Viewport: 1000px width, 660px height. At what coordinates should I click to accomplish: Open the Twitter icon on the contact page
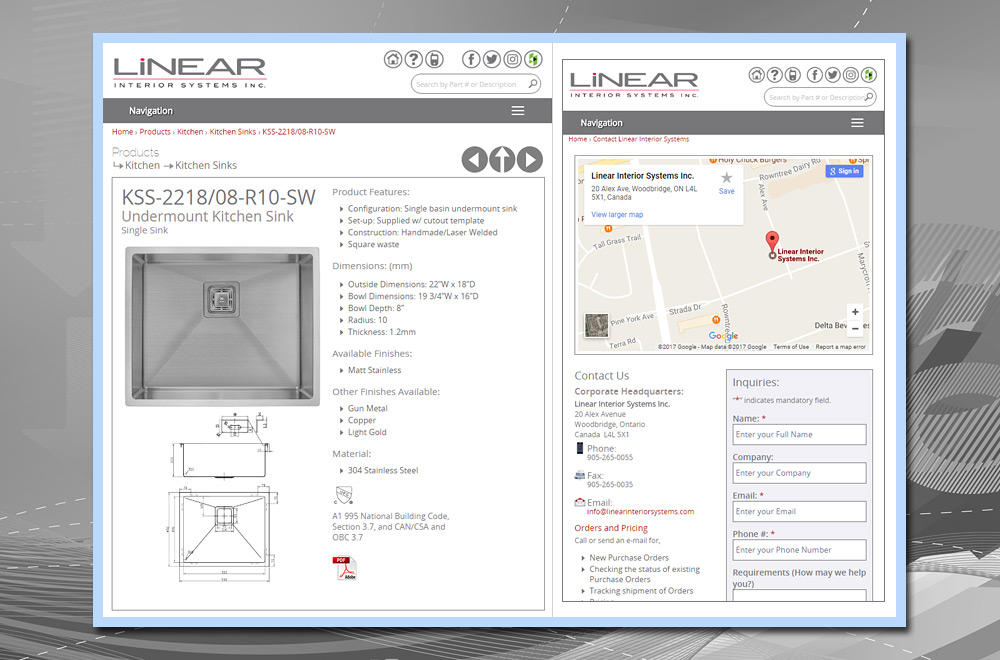point(832,75)
